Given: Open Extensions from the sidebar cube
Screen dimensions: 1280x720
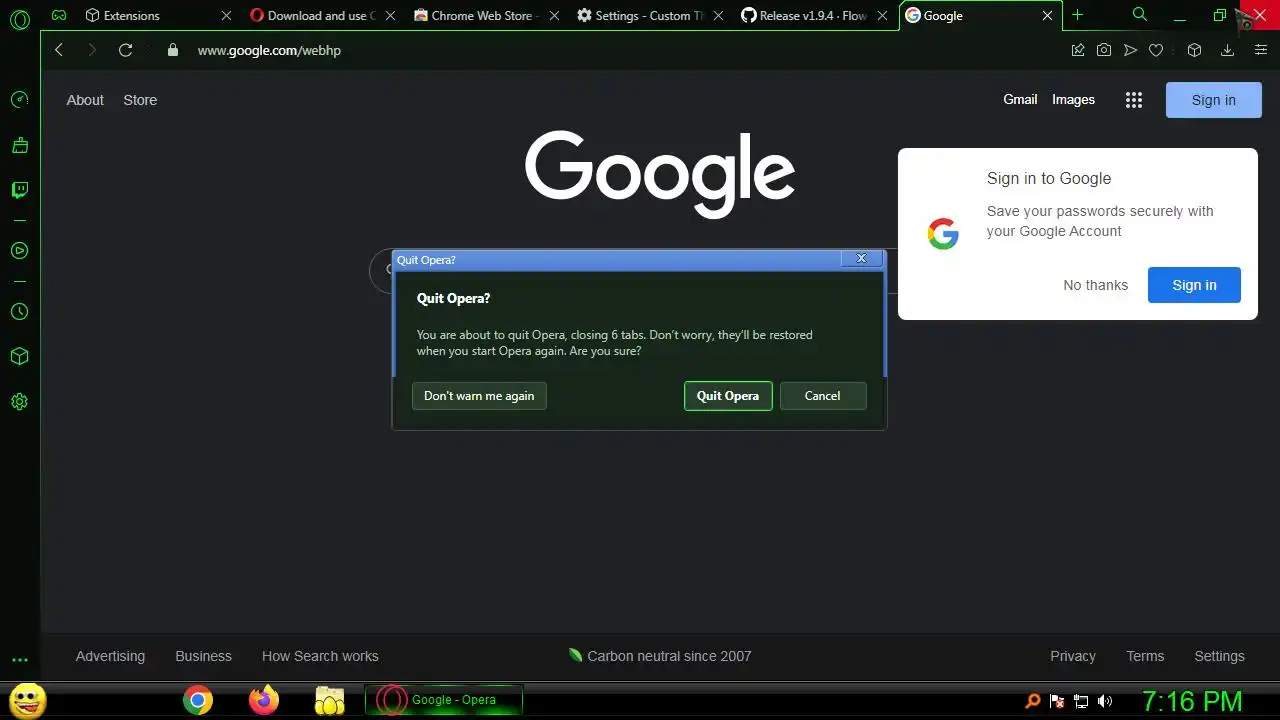Looking at the screenshot, I should [19, 357].
